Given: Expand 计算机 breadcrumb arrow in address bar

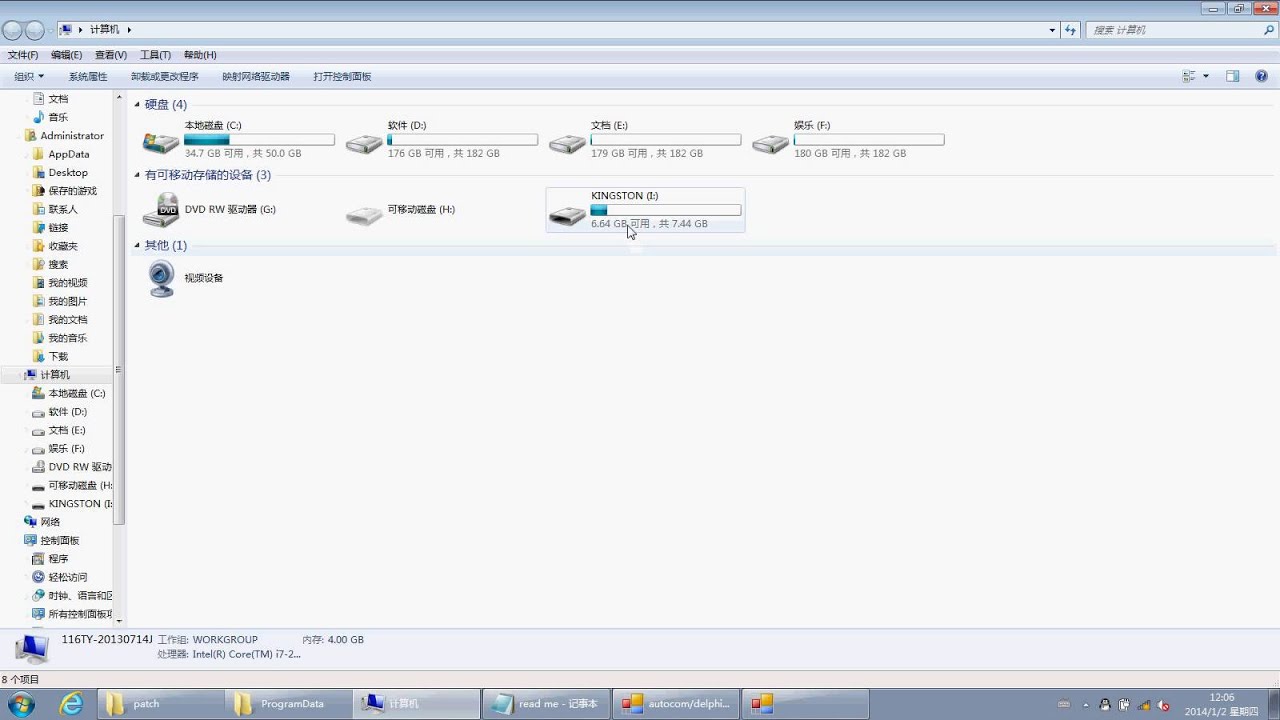Looking at the screenshot, I should [129, 30].
